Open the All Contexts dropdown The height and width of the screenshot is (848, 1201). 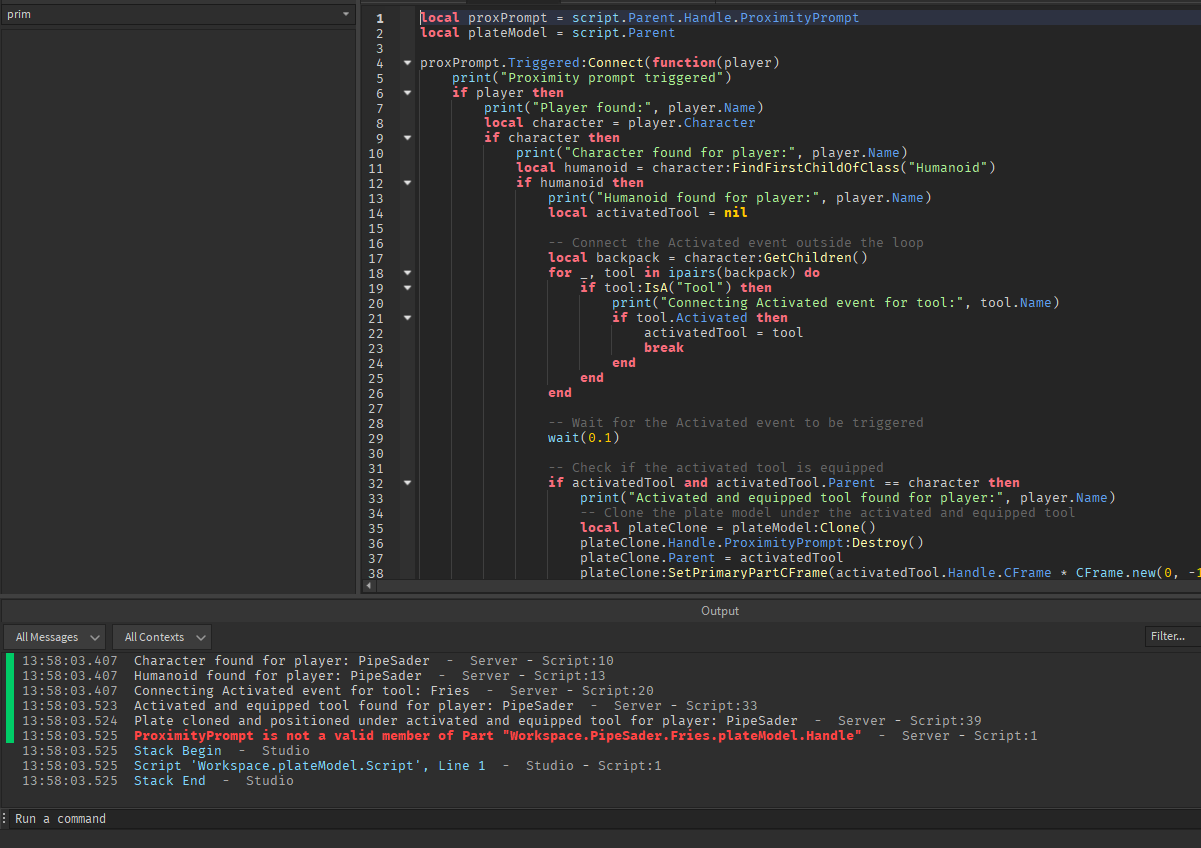point(161,636)
